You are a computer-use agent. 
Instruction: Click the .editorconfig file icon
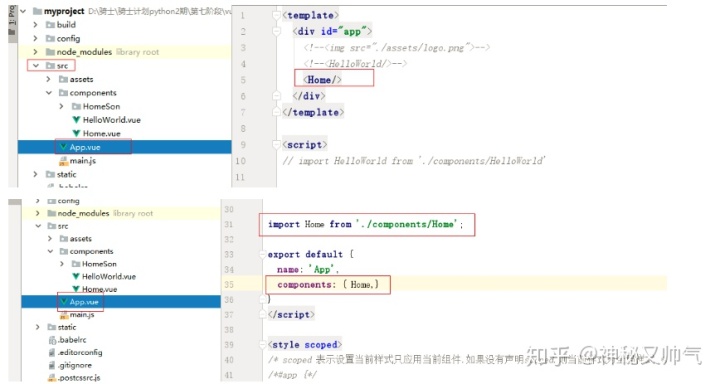52,352
